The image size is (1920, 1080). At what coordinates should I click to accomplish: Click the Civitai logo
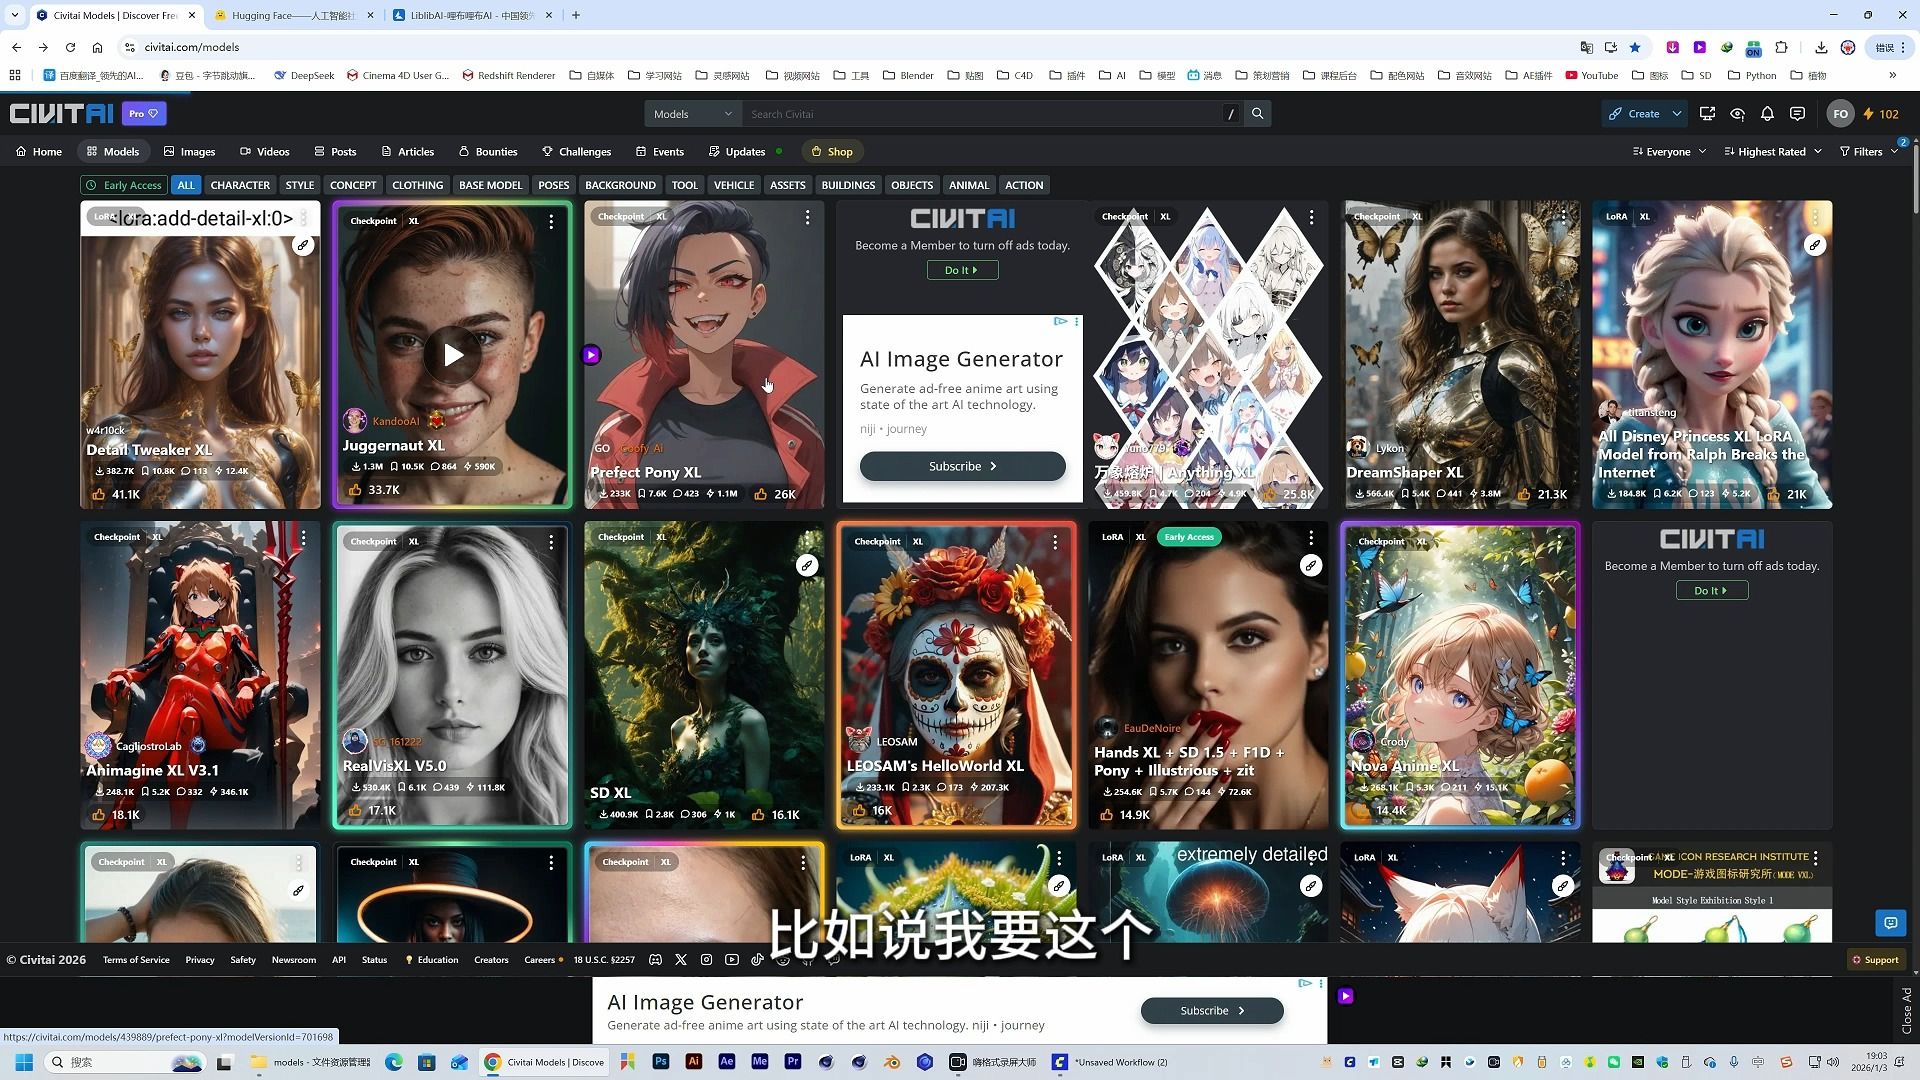(62, 114)
